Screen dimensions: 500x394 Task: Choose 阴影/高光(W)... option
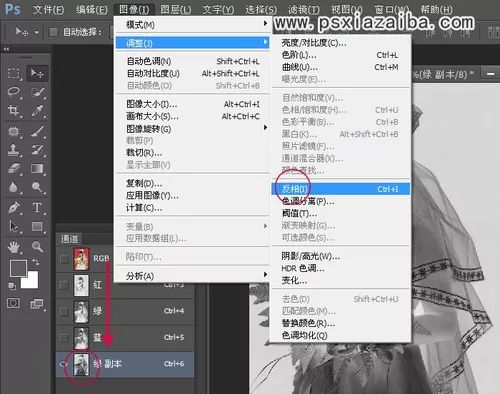341,256
